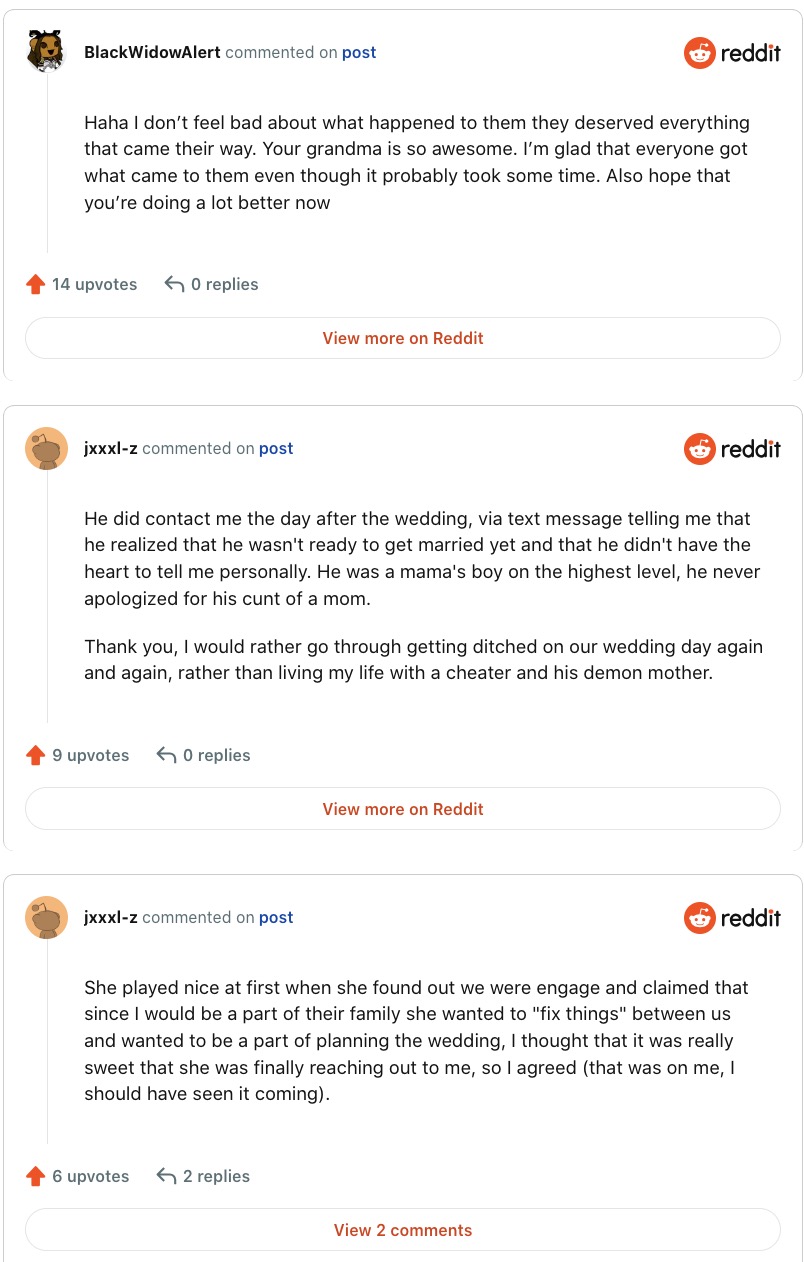Click jxxxl-z's avatar on the 'played nice' comment
Image resolution: width=804 pixels, height=1262 pixels.
(46, 917)
